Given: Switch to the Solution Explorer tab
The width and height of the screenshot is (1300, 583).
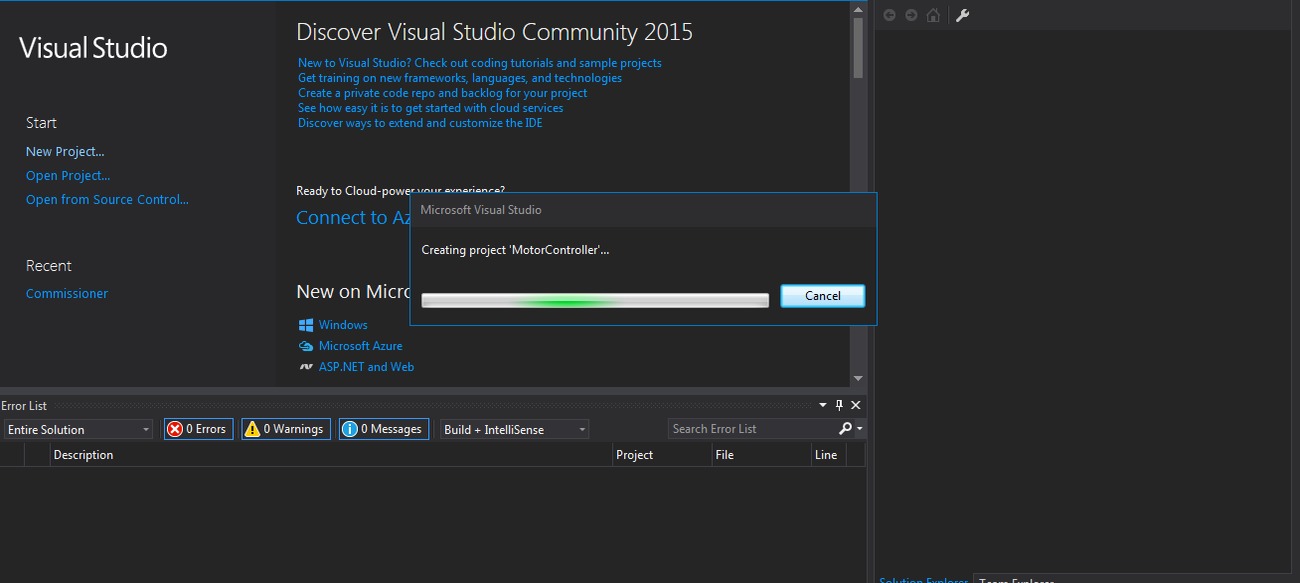Looking at the screenshot, I should pyautogui.click(x=922, y=579).
